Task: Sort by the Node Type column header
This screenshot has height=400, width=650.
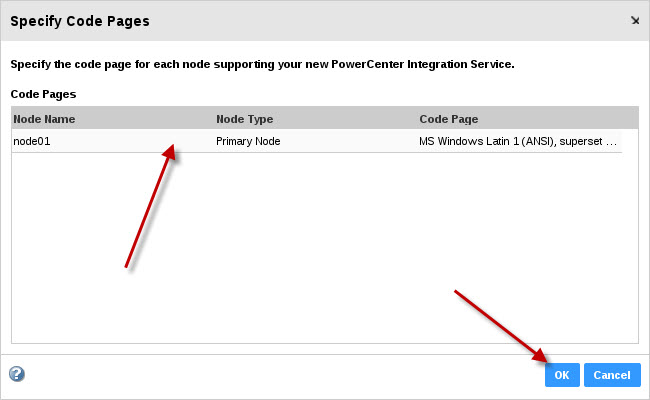Action: pos(245,119)
